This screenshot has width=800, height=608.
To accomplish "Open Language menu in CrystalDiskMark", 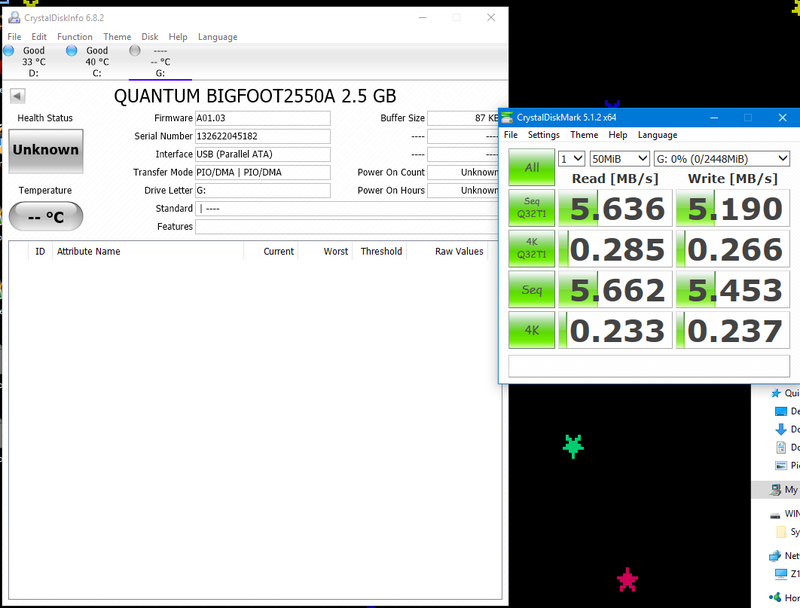I will pyautogui.click(x=658, y=135).
